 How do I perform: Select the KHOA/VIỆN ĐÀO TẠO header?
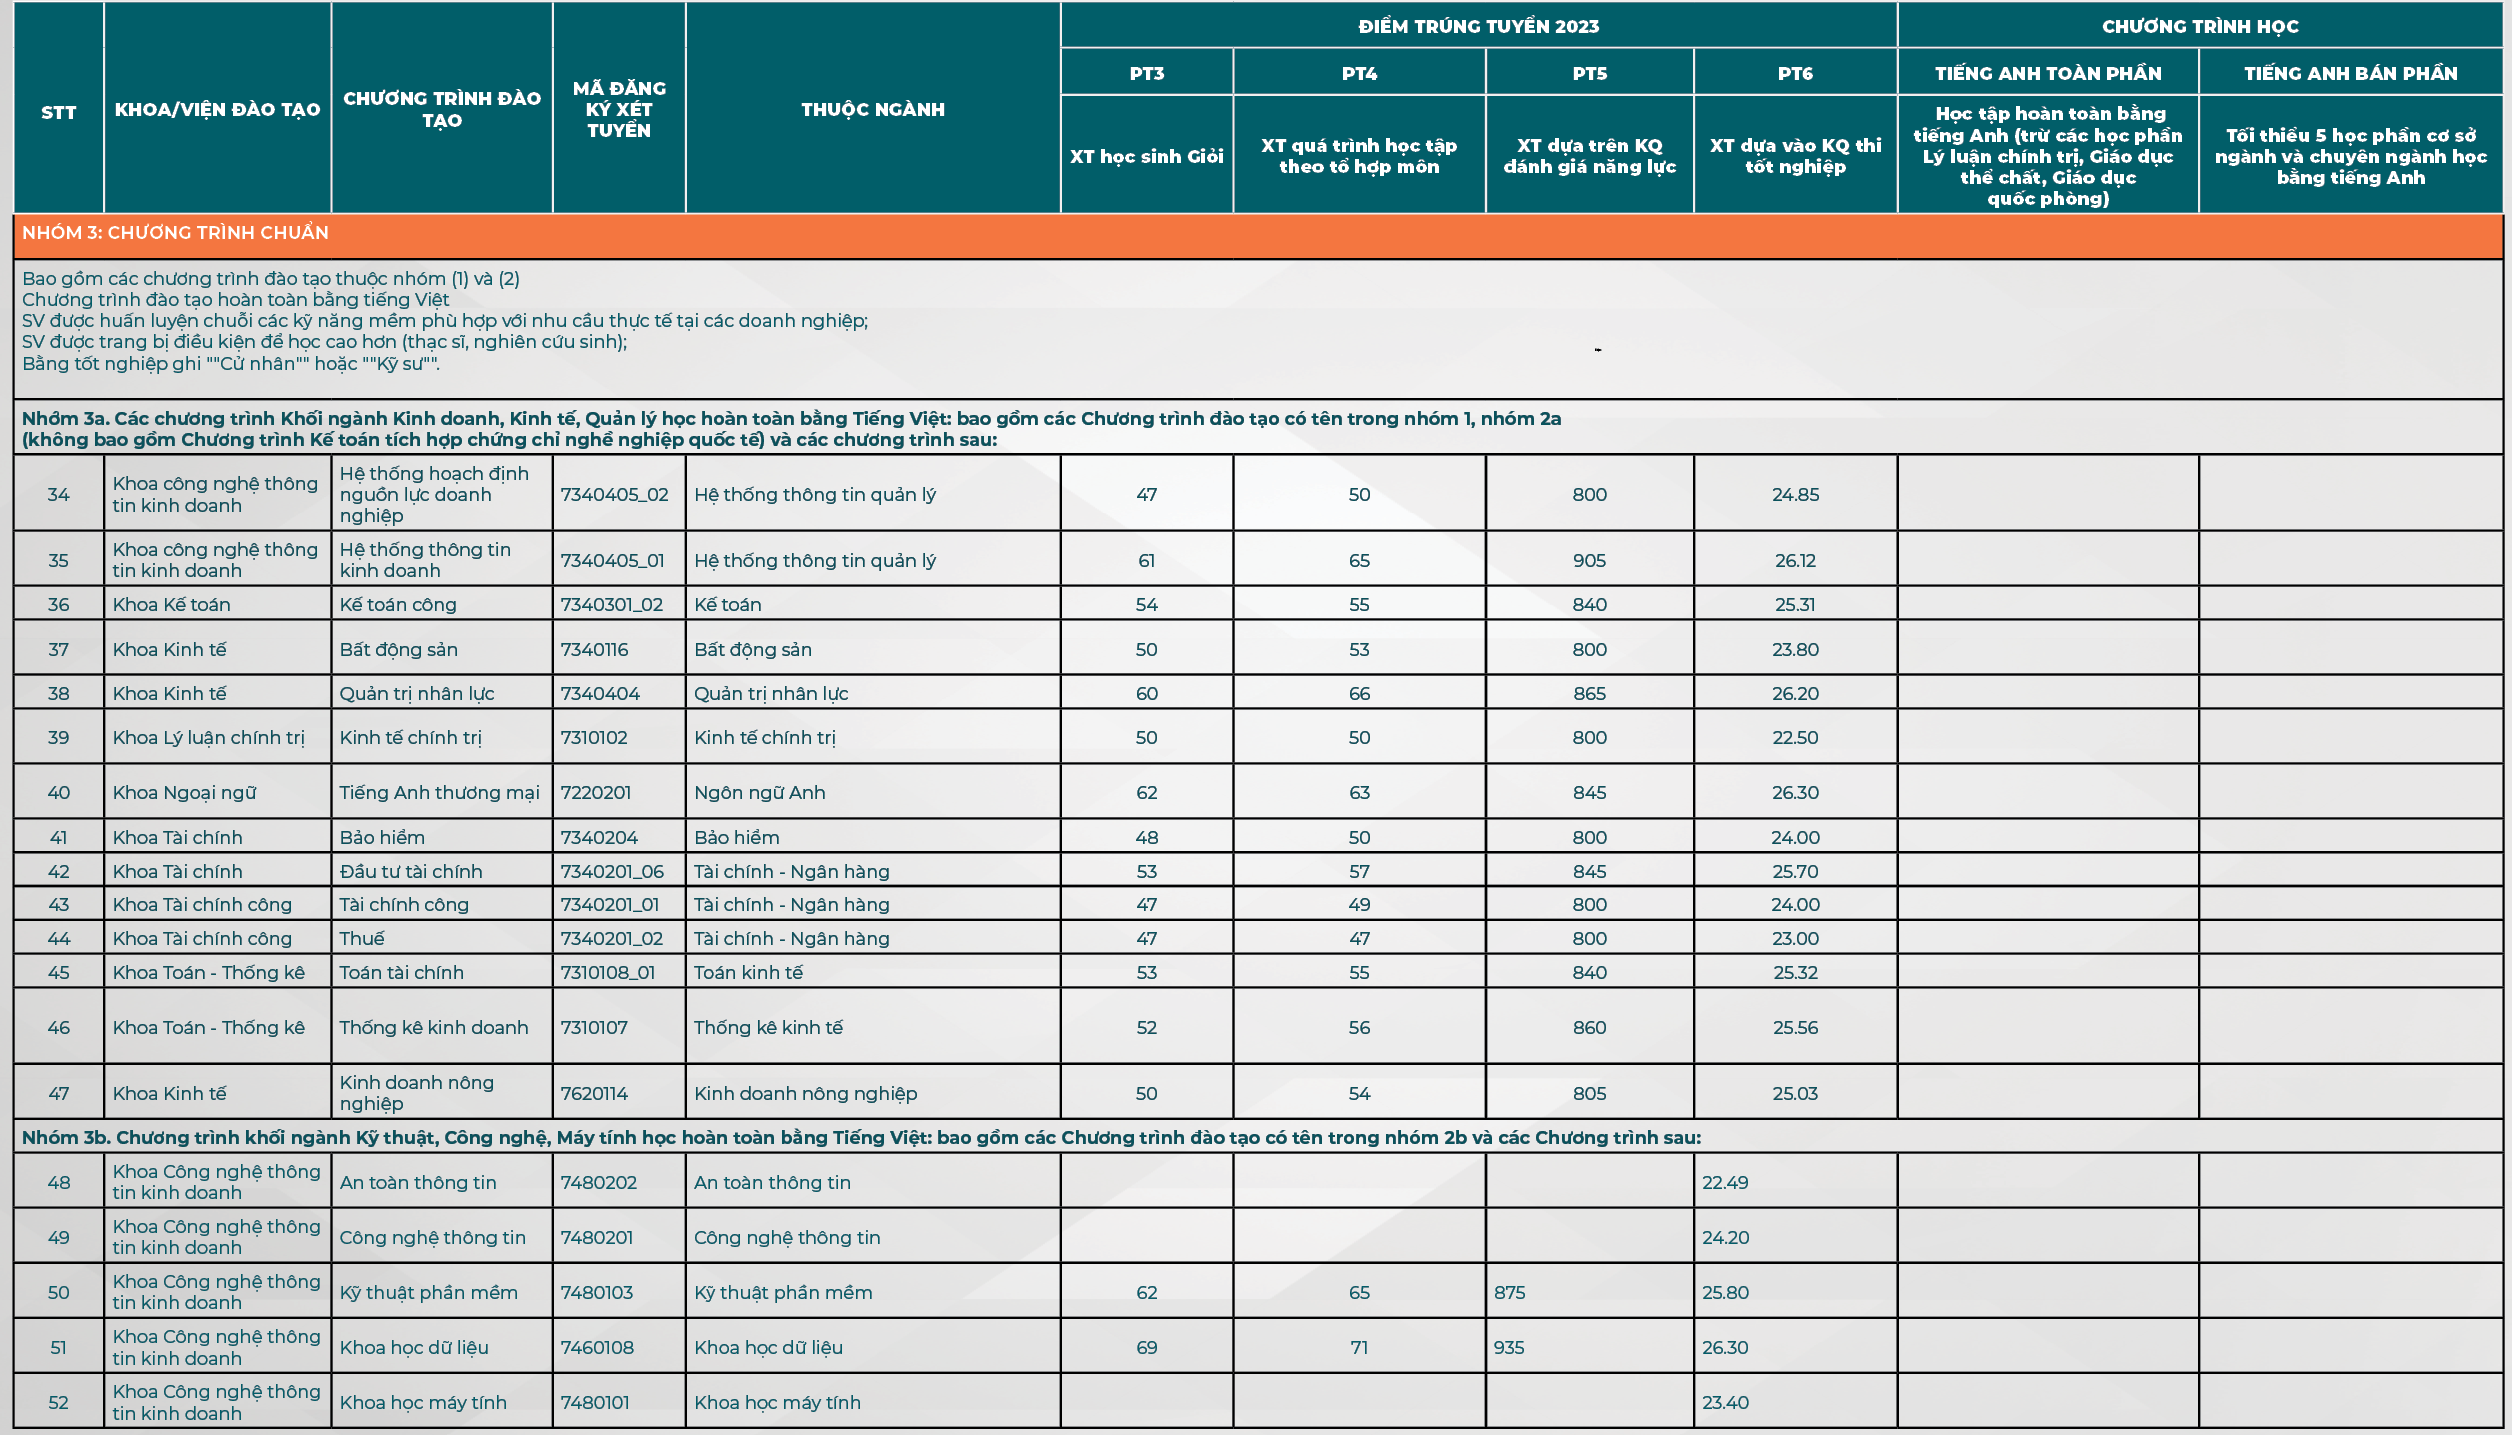[x=217, y=109]
